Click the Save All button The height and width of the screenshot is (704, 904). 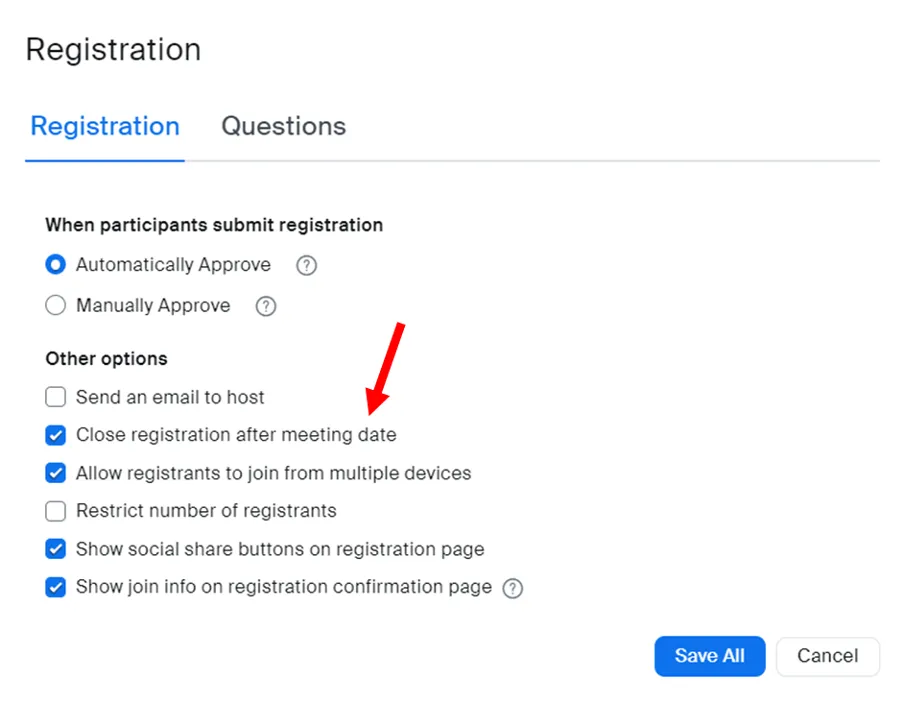pyautogui.click(x=709, y=656)
